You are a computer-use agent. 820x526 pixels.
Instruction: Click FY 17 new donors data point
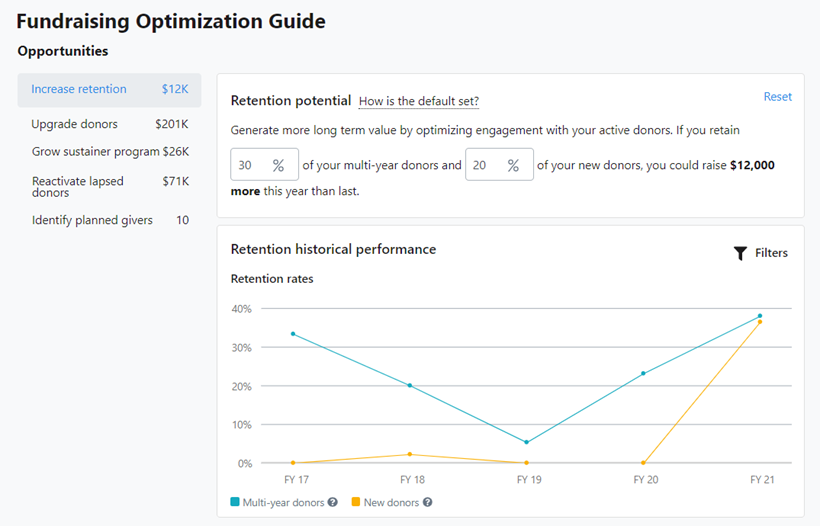[x=293, y=463]
